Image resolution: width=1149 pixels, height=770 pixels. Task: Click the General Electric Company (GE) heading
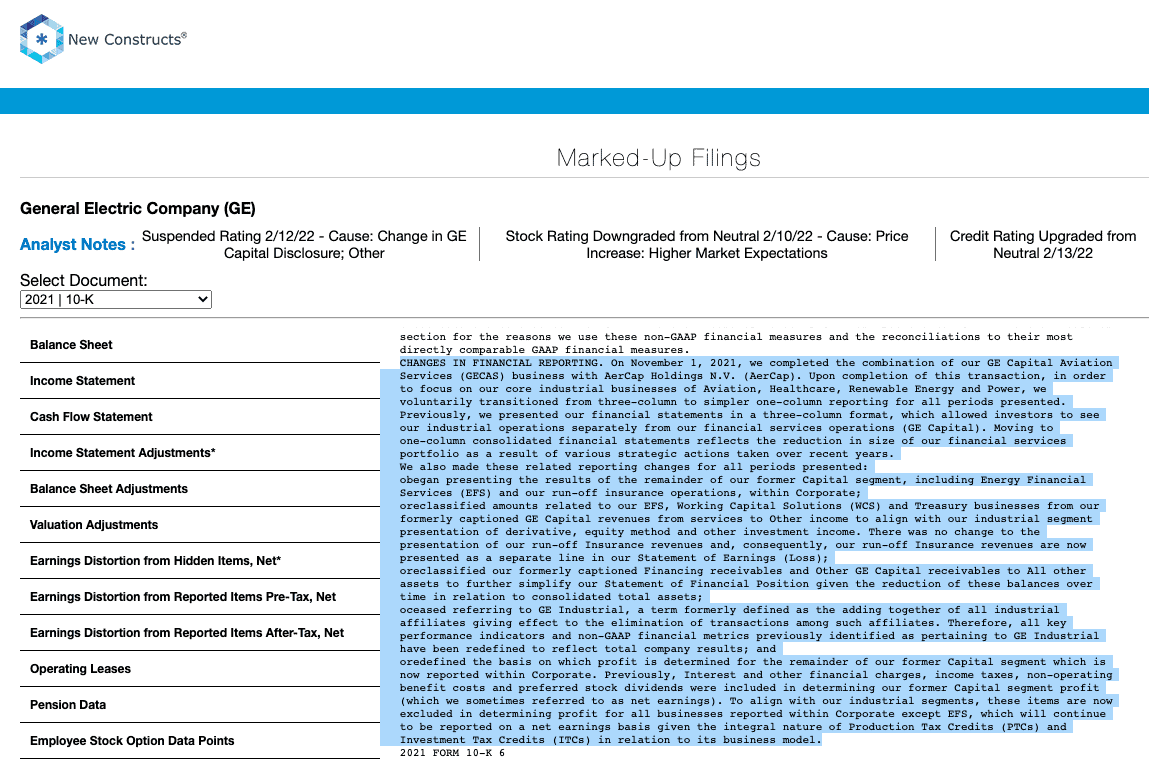pos(138,209)
